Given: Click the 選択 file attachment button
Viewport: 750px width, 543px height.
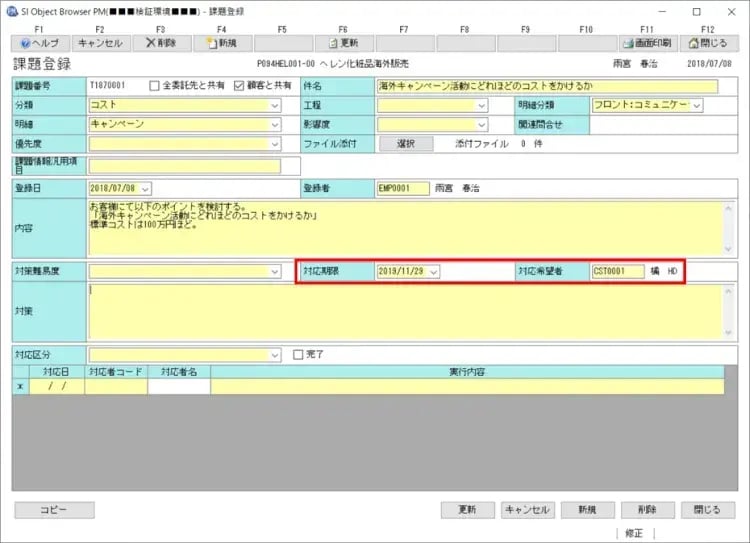Looking at the screenshot, I should (405, 144).
